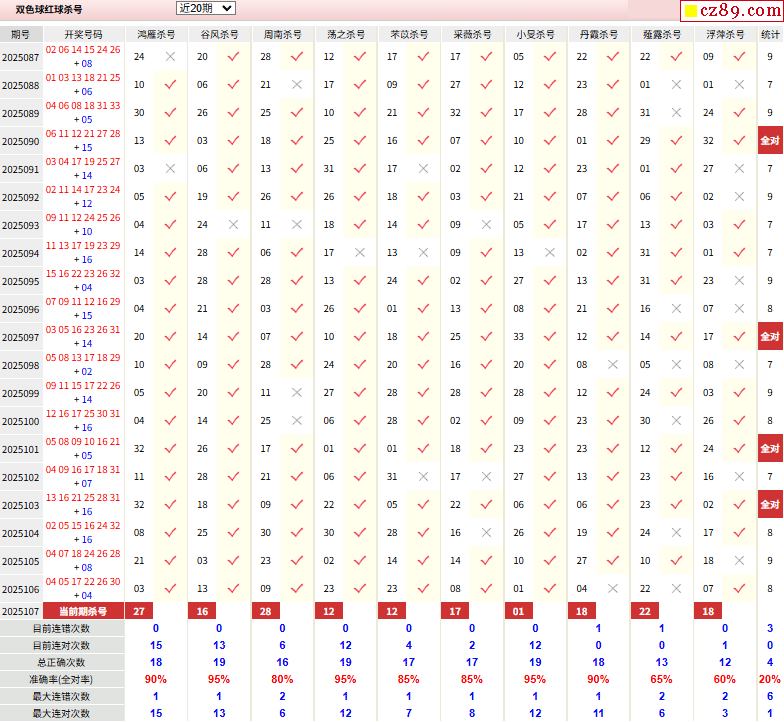784x722 pixels.
Task: Click the 全对 badge in row 2025090
Action: (x=770, y=141)
